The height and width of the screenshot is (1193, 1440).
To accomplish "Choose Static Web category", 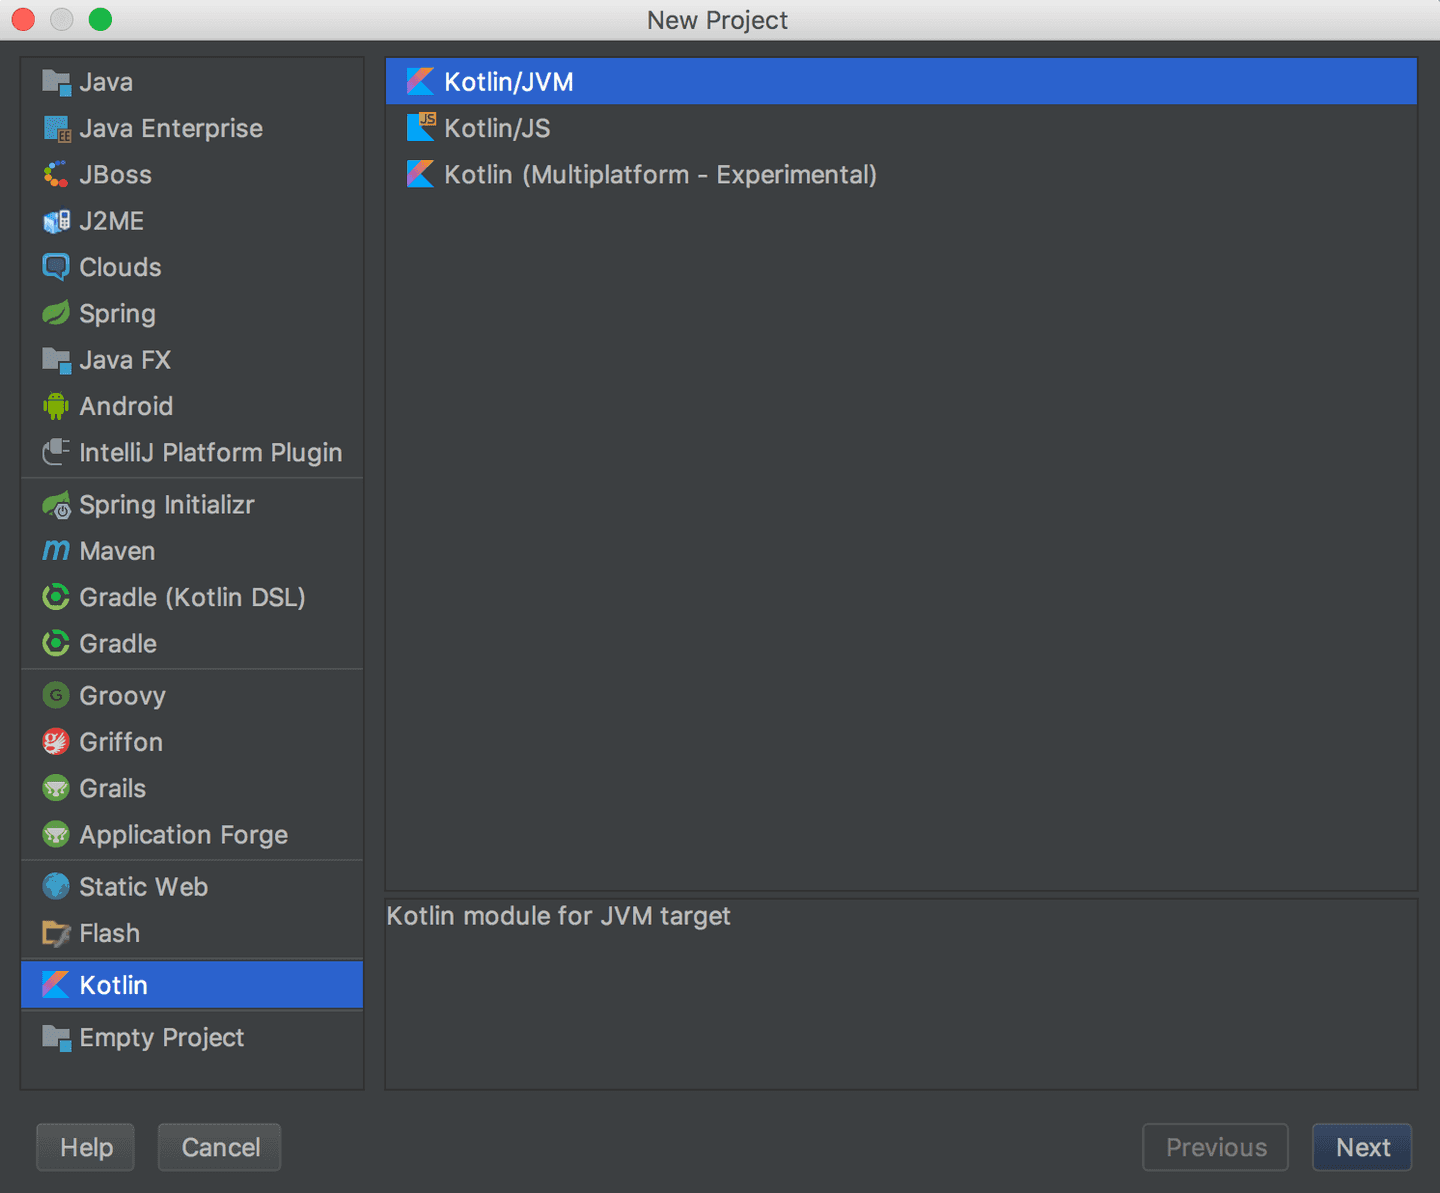I will coord(144,887).
